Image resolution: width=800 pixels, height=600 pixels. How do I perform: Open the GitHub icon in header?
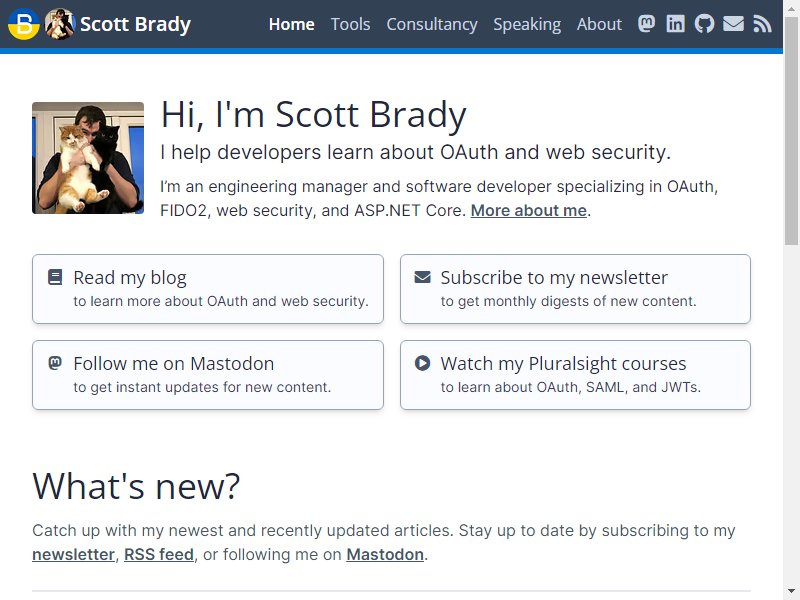pyautogui.click(x=705, y=23)
